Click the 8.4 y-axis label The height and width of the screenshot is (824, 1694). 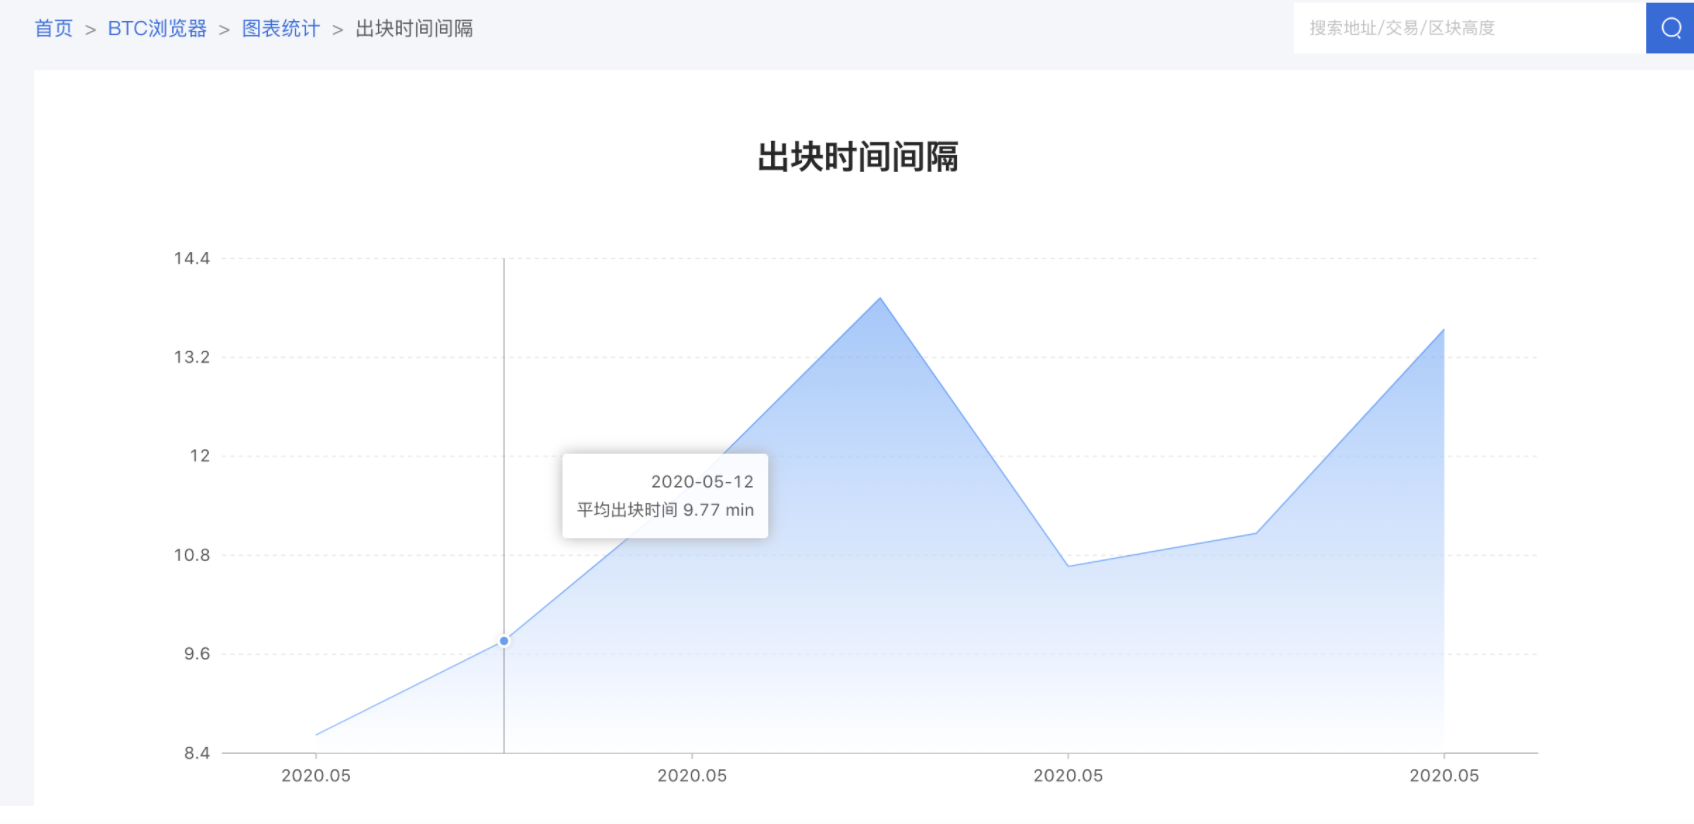pos(197,753)
